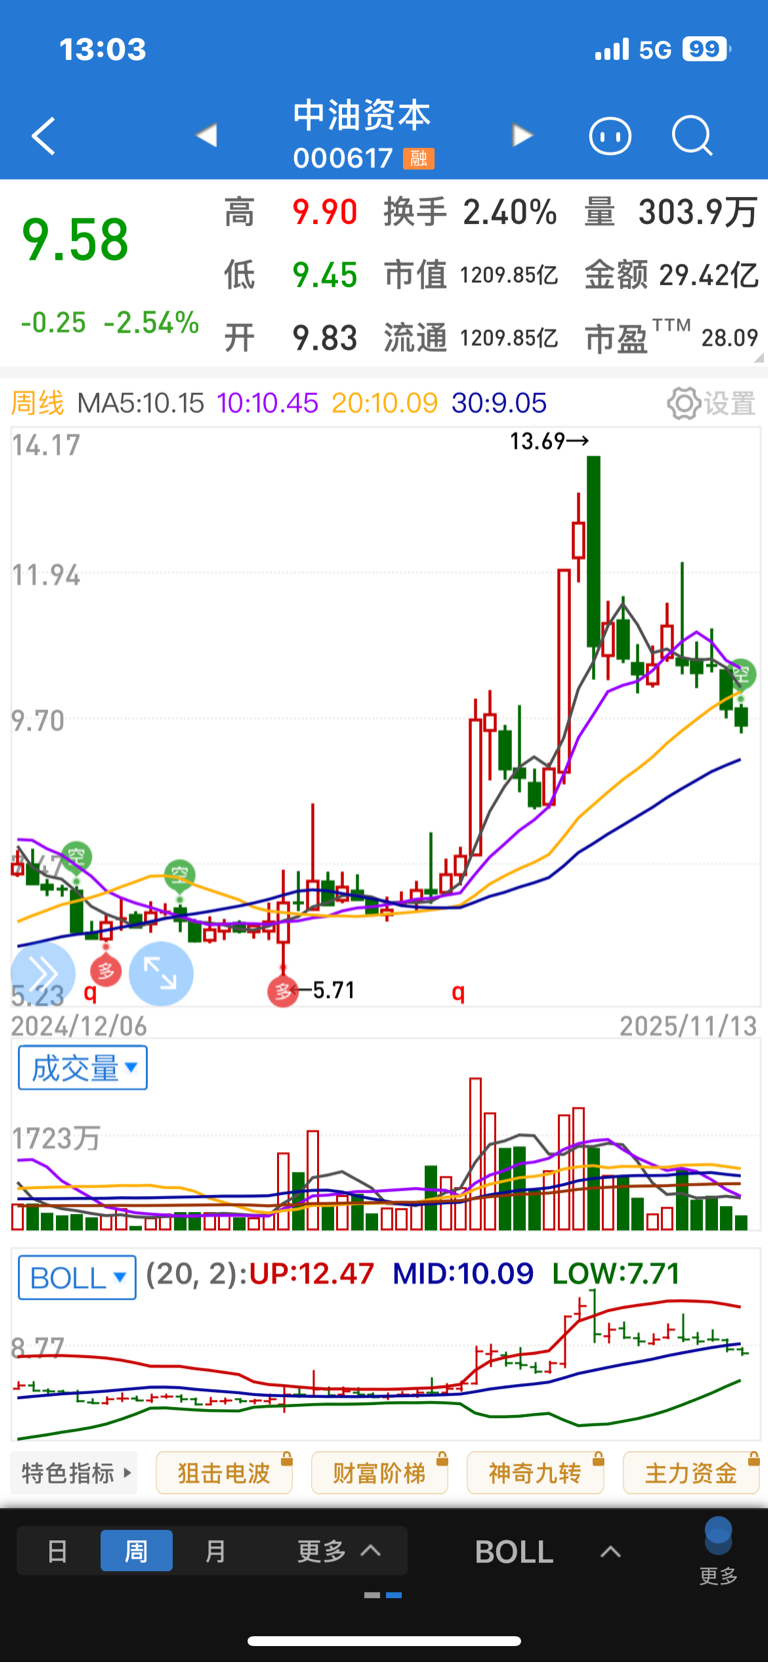Tap the 13:03 clock in status bar
This screenshot has height=1663, width=768.
103,49
